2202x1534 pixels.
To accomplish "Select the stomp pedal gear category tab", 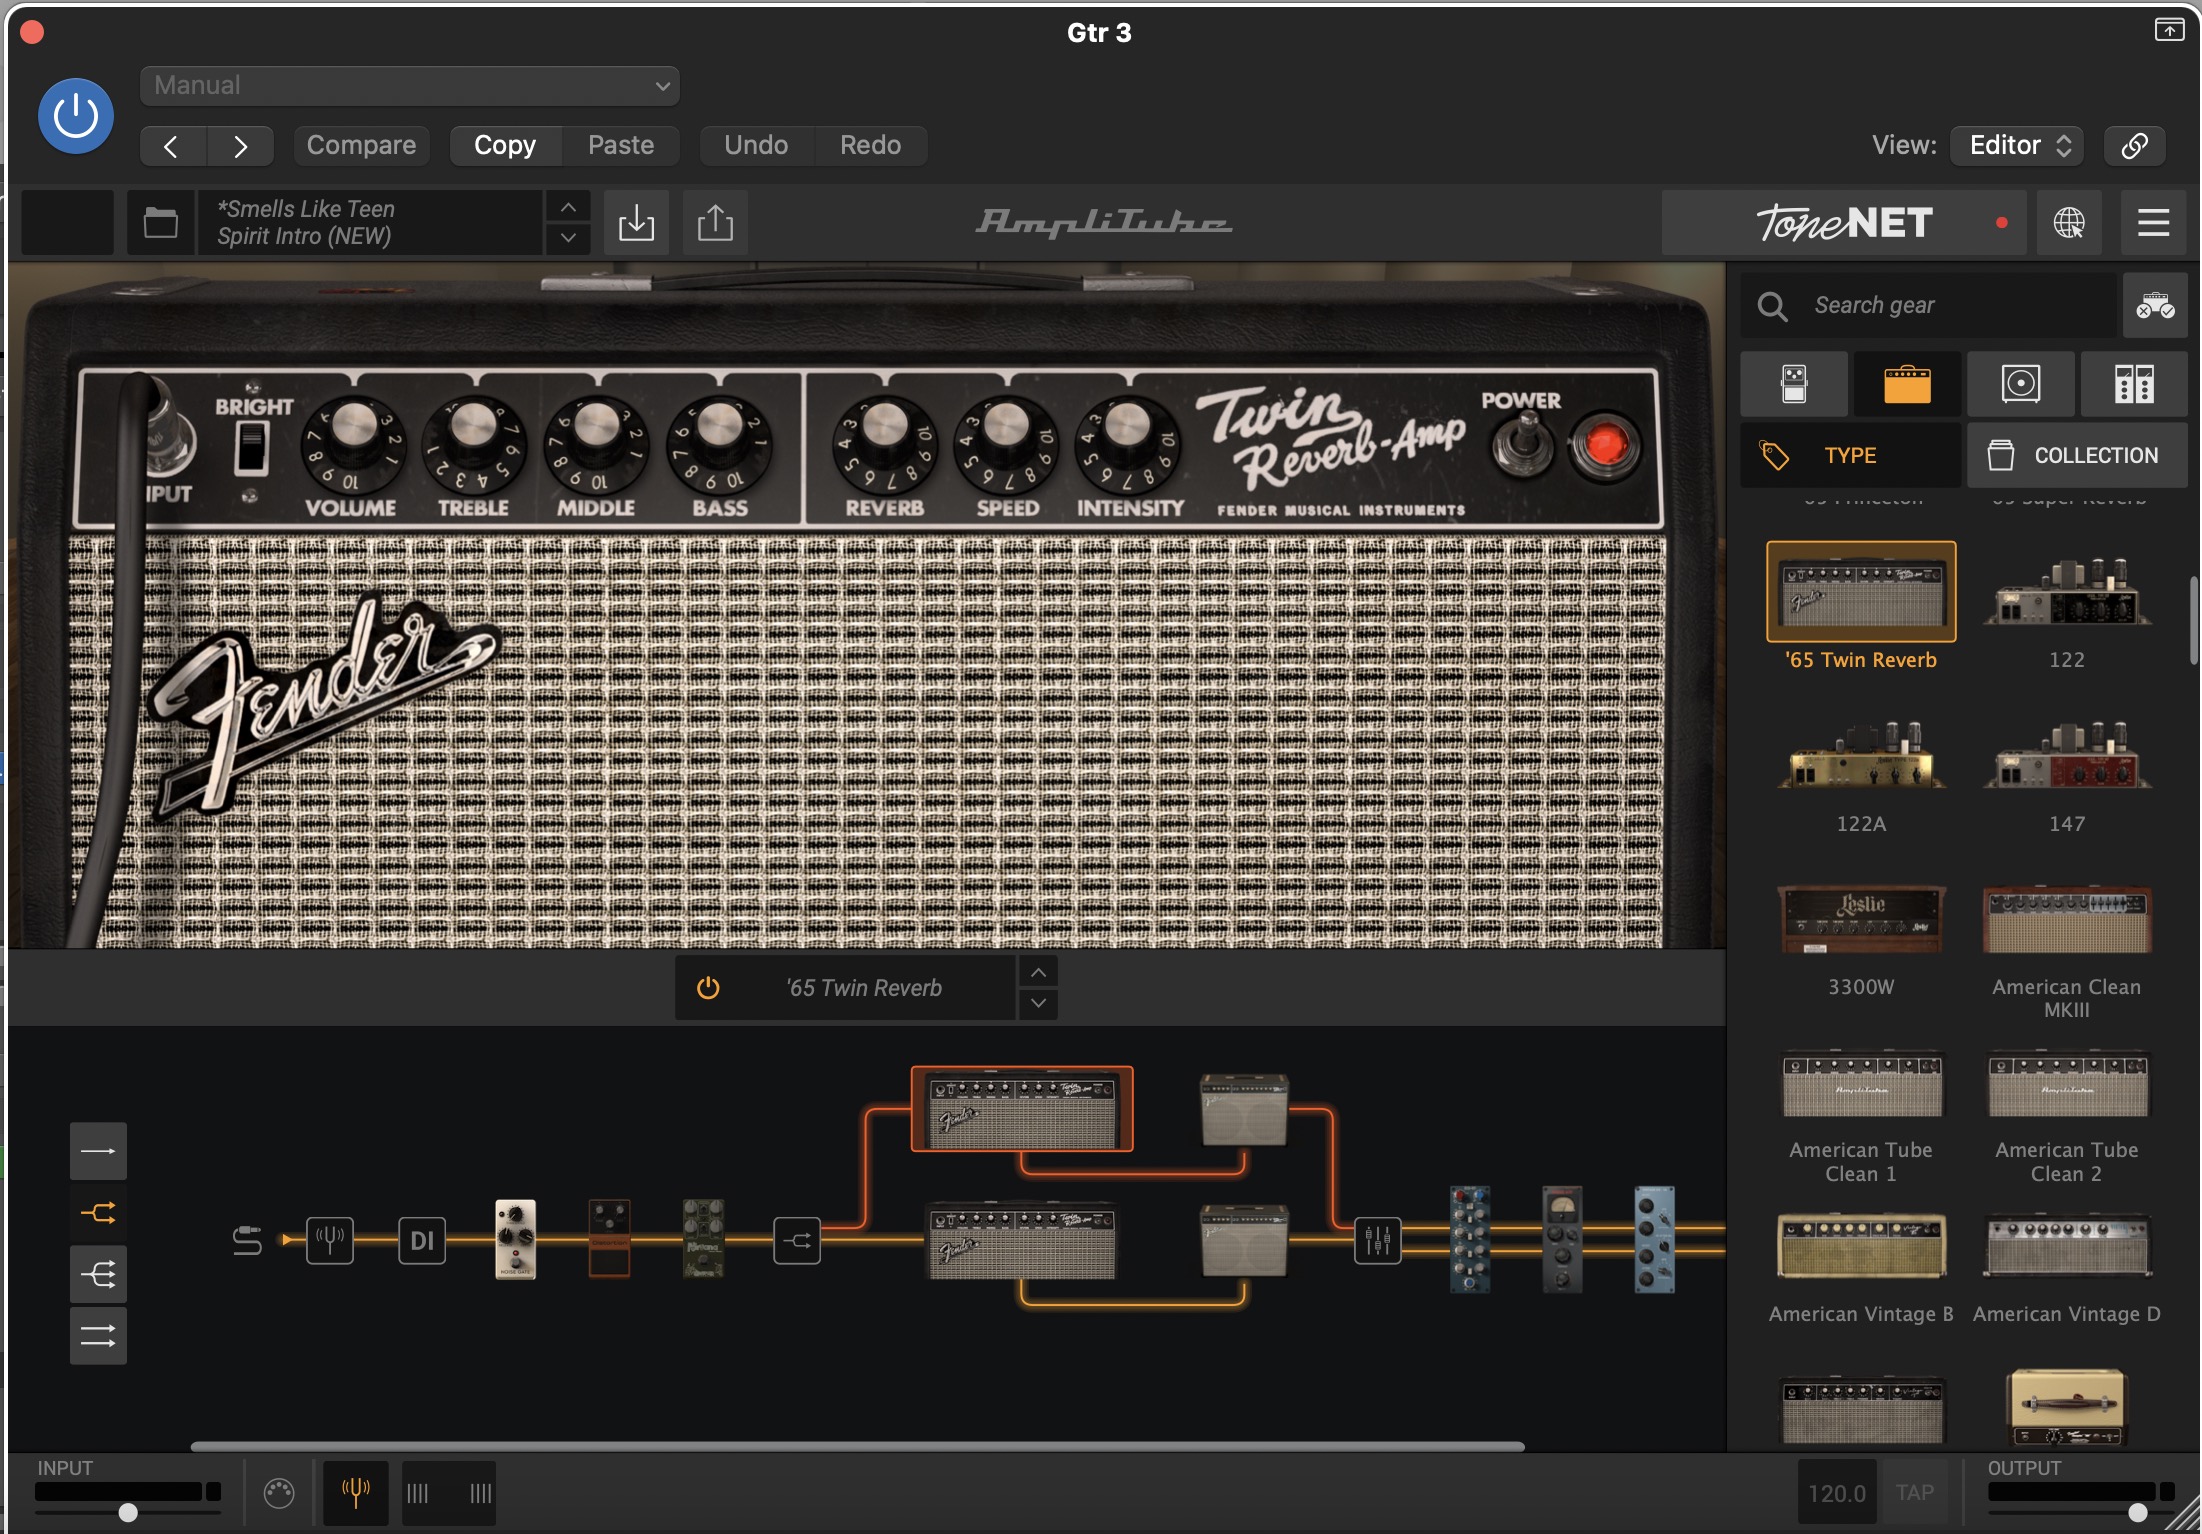I will 1794,384.
